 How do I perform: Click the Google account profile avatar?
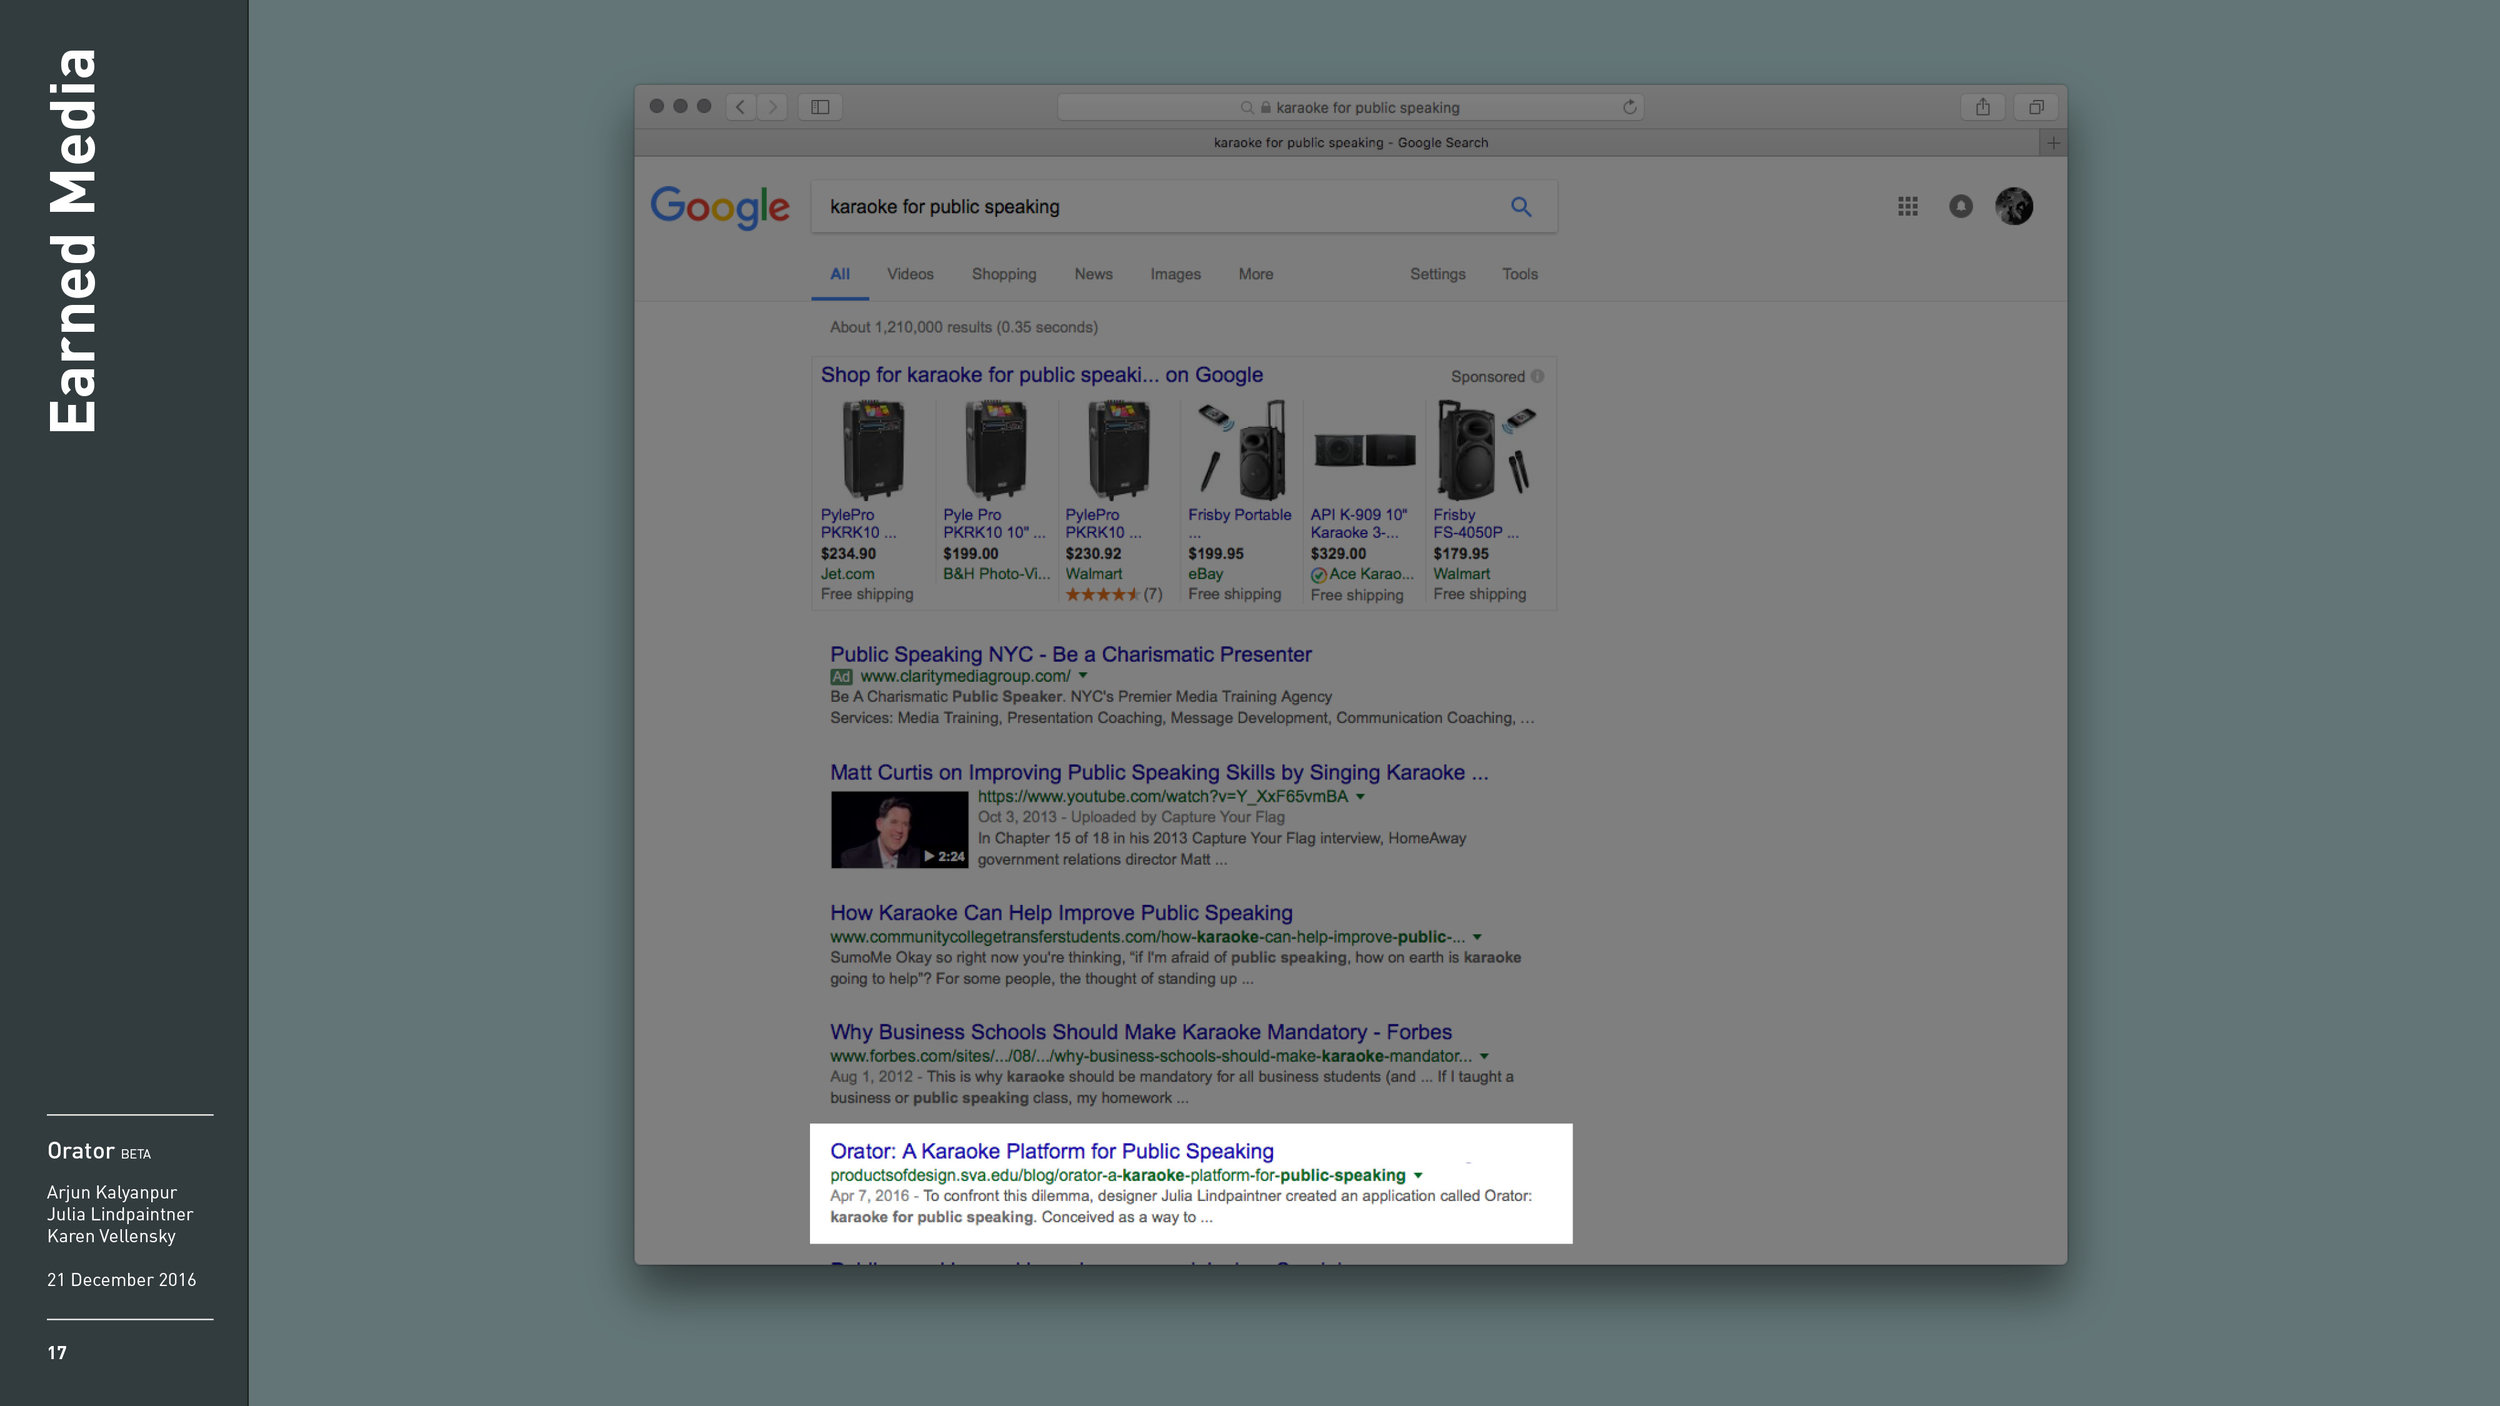(x=2014, y=206)
